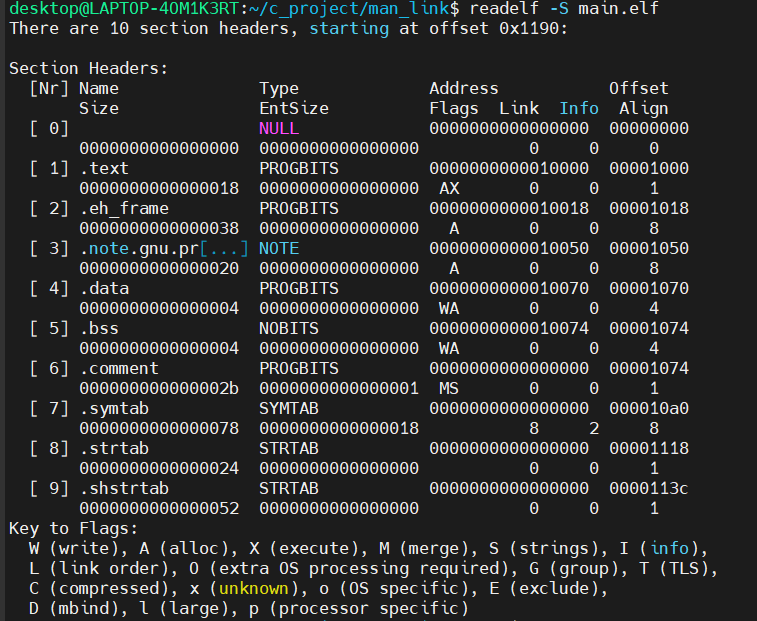This screenshot has height=621, width=757.
Task: Click the blue 'Info' column header
Action: pos(579,108)
